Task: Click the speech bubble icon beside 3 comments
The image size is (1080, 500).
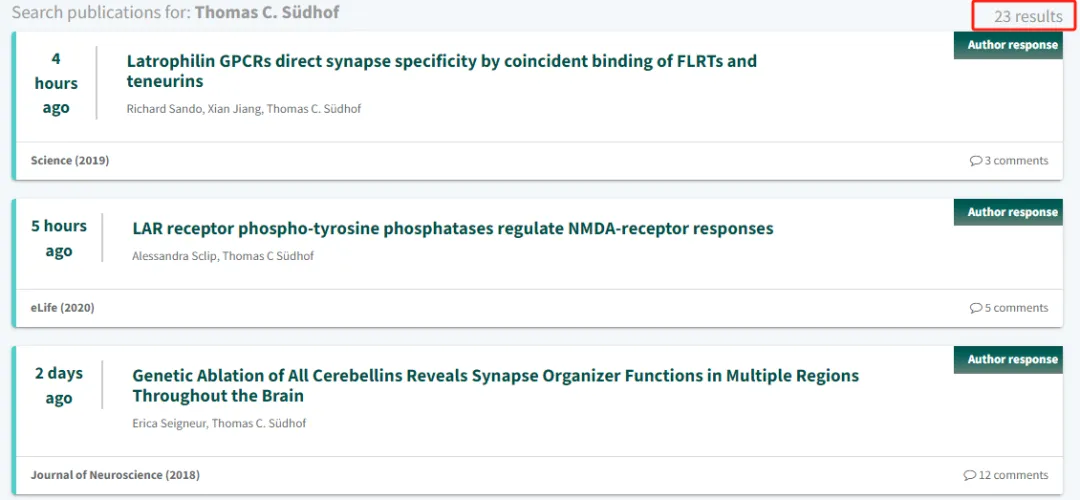Action: (975, 161)
